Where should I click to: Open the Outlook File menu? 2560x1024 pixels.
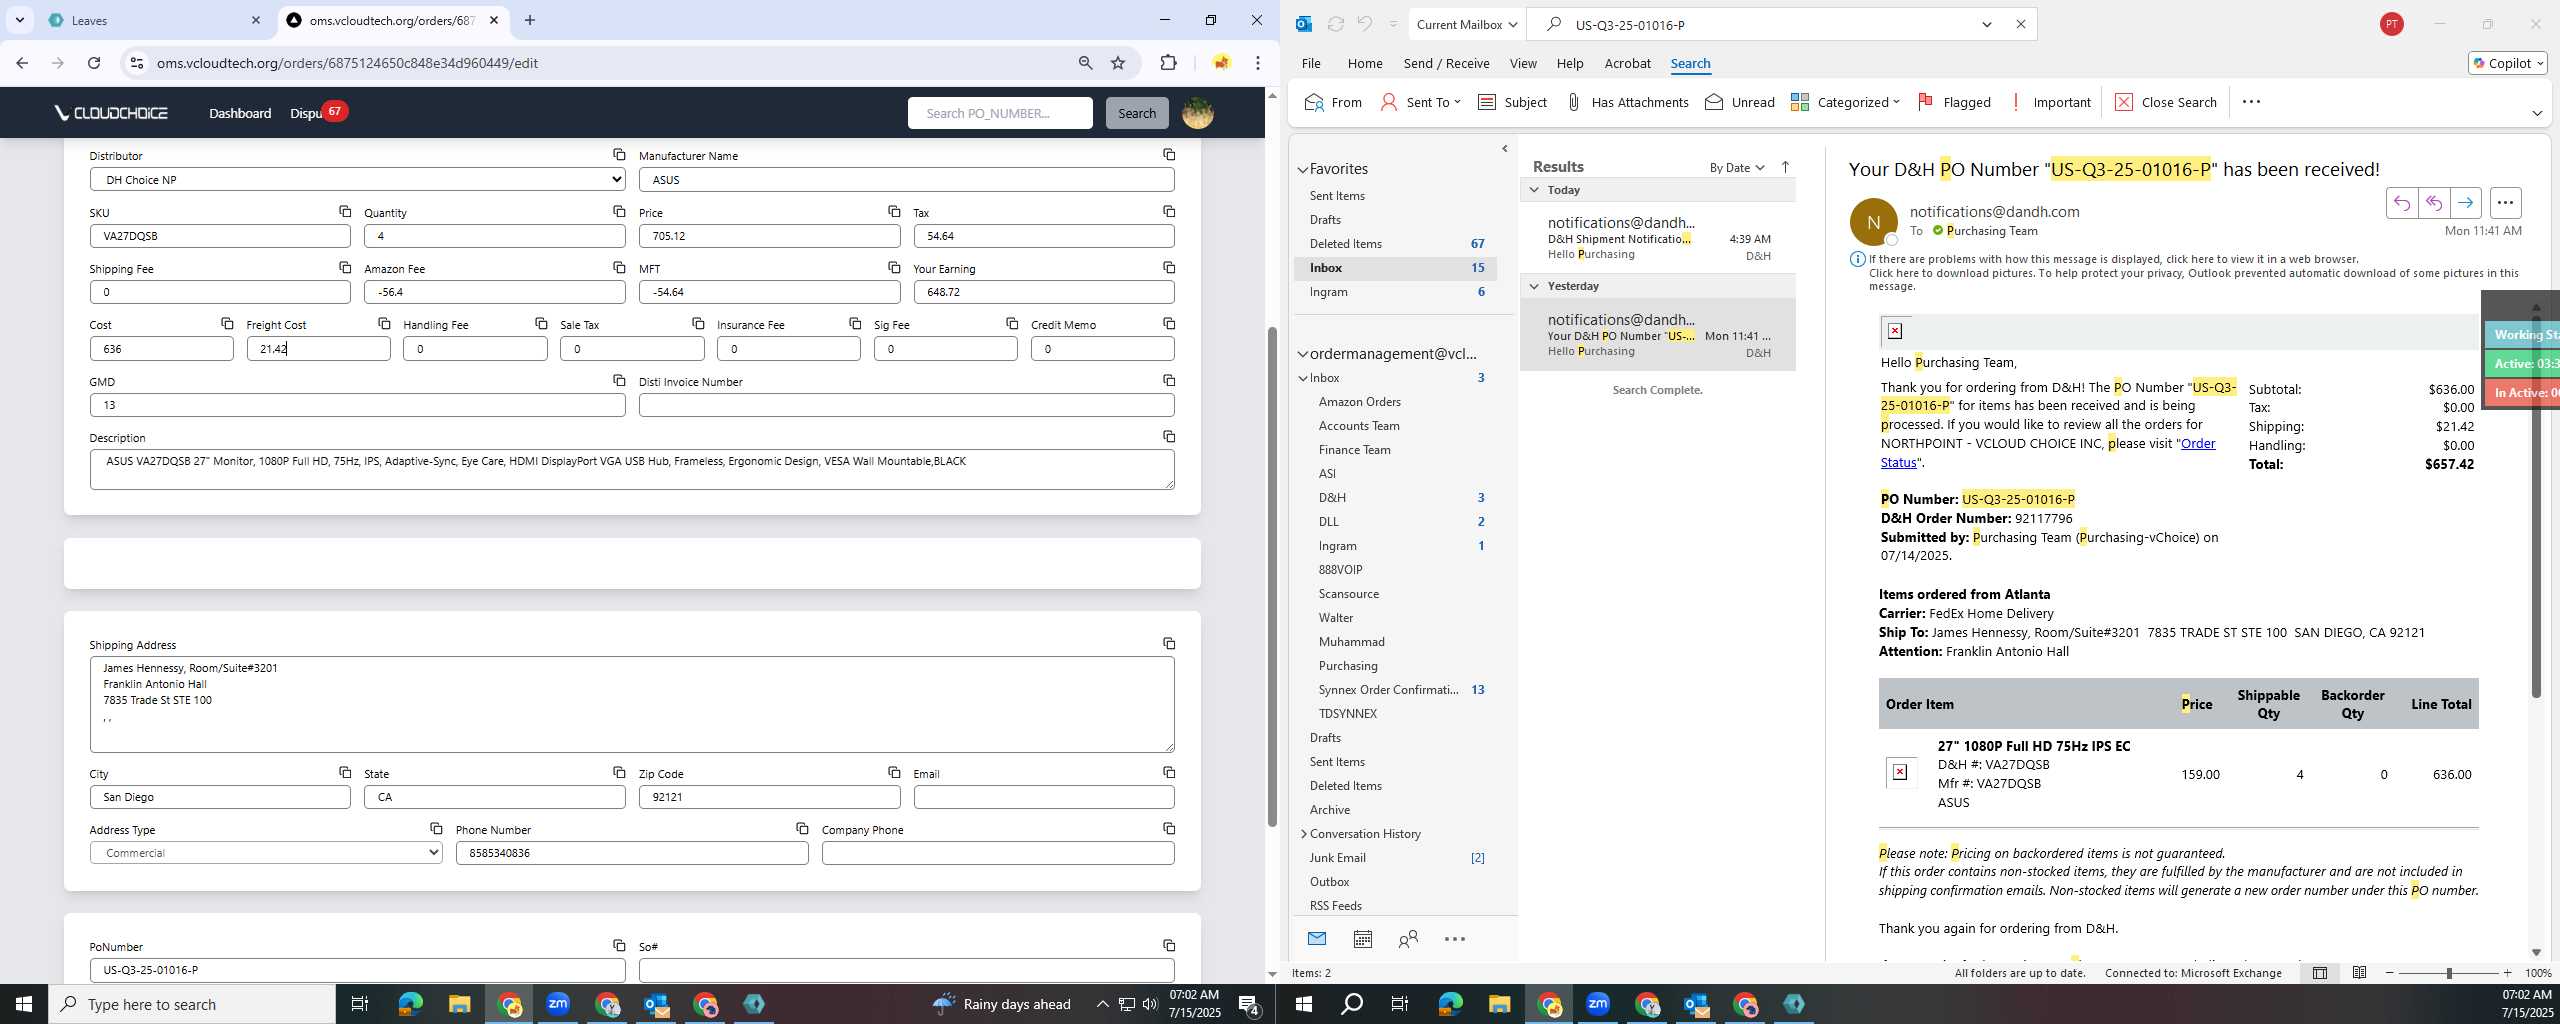click(x=1310, y=63)
